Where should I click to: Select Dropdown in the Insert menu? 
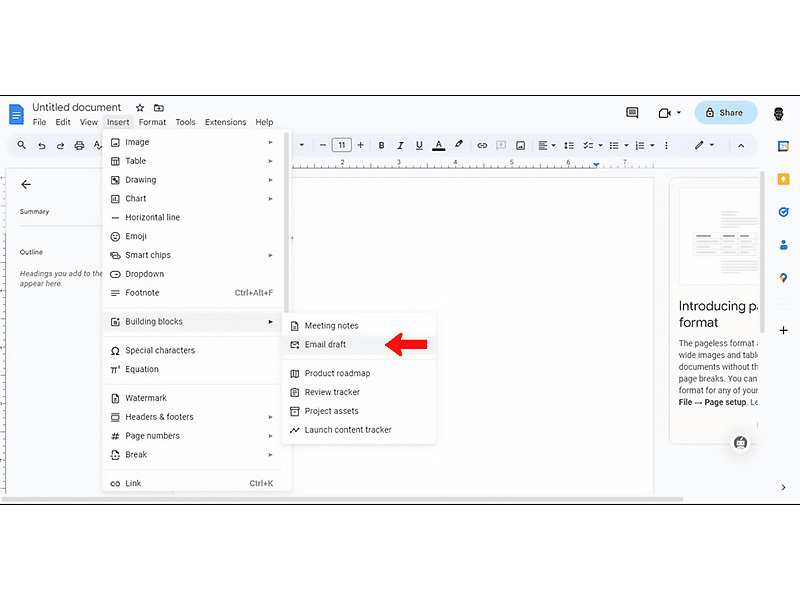point(194,274)
